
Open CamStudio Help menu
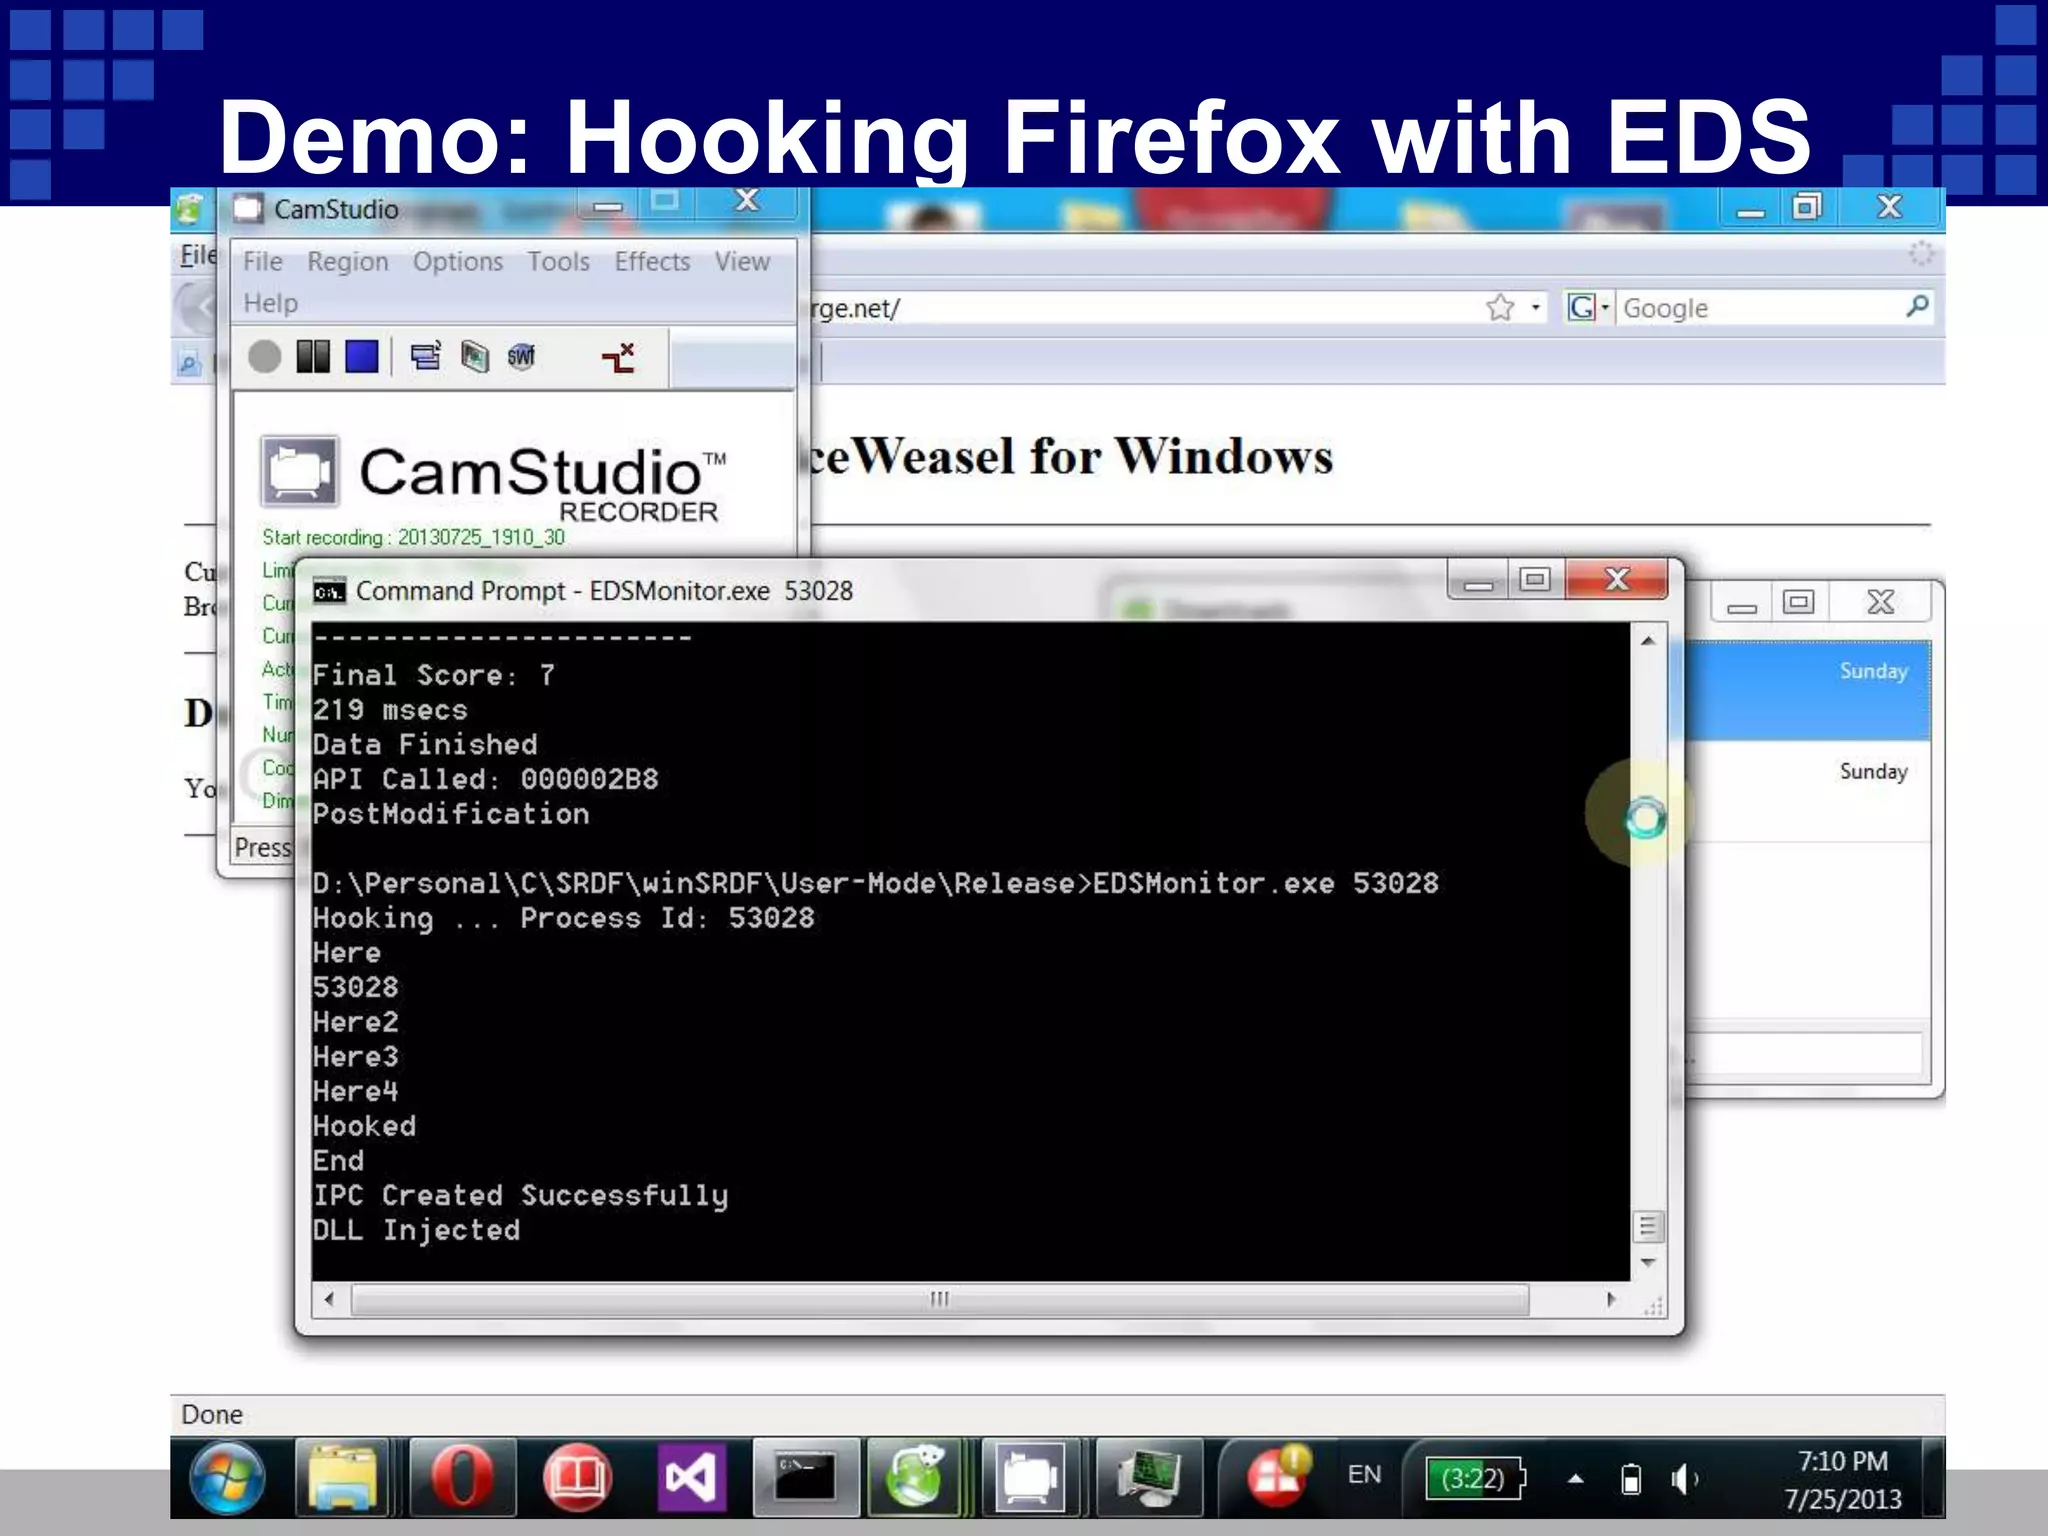(271, 303)
